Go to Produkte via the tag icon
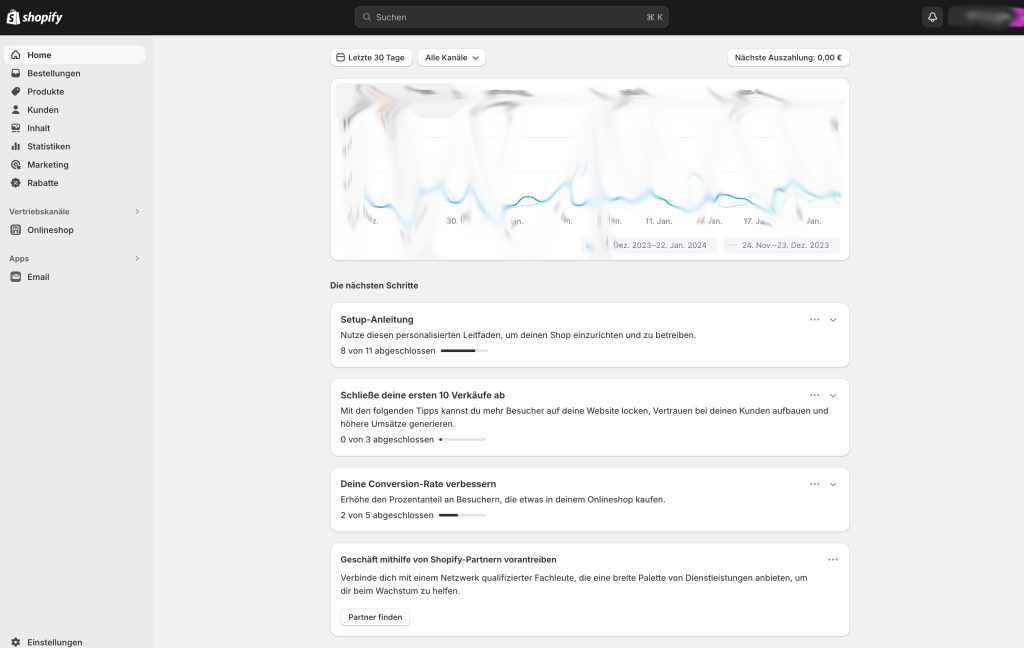 tap(16, 92)
